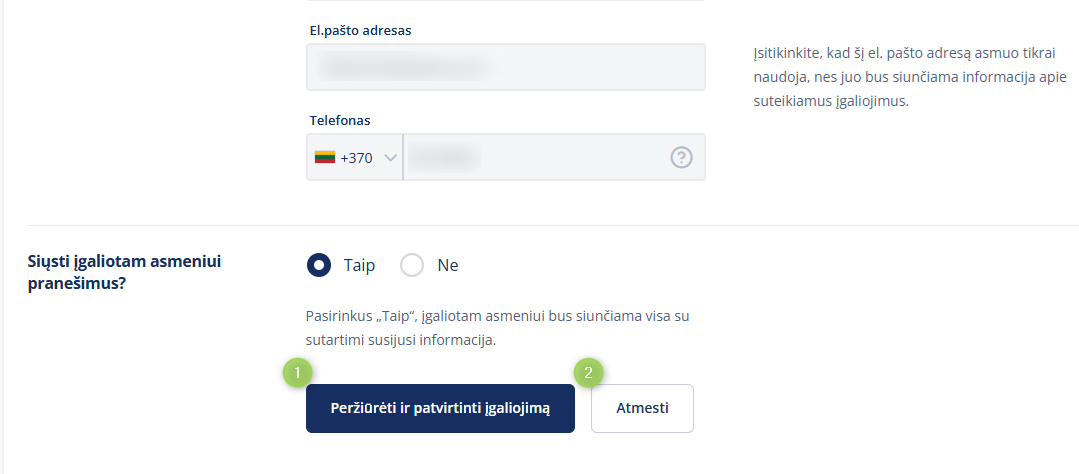Select the "Ne" radio button
Image resolution: width=1079 pixels, height=474 pixels.
pos(412,265)
